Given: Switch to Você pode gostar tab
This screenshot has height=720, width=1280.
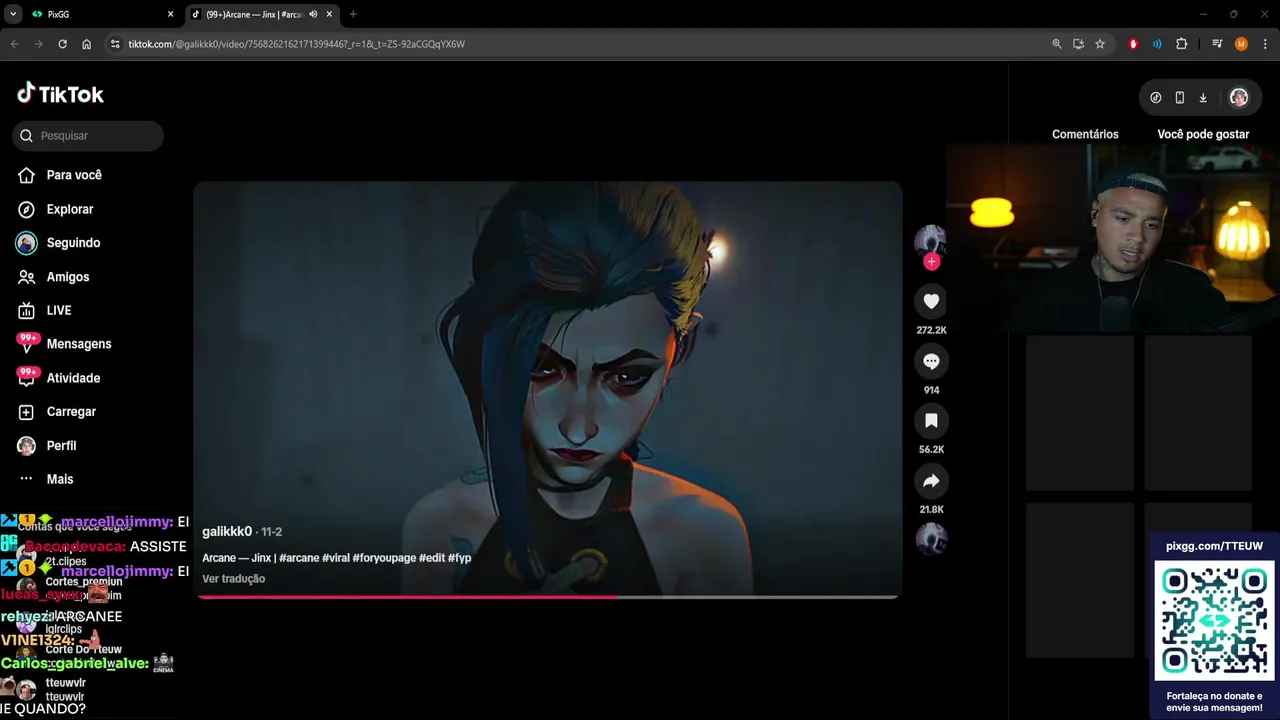Looking at the screenshot, I should tap(1203, 134).
